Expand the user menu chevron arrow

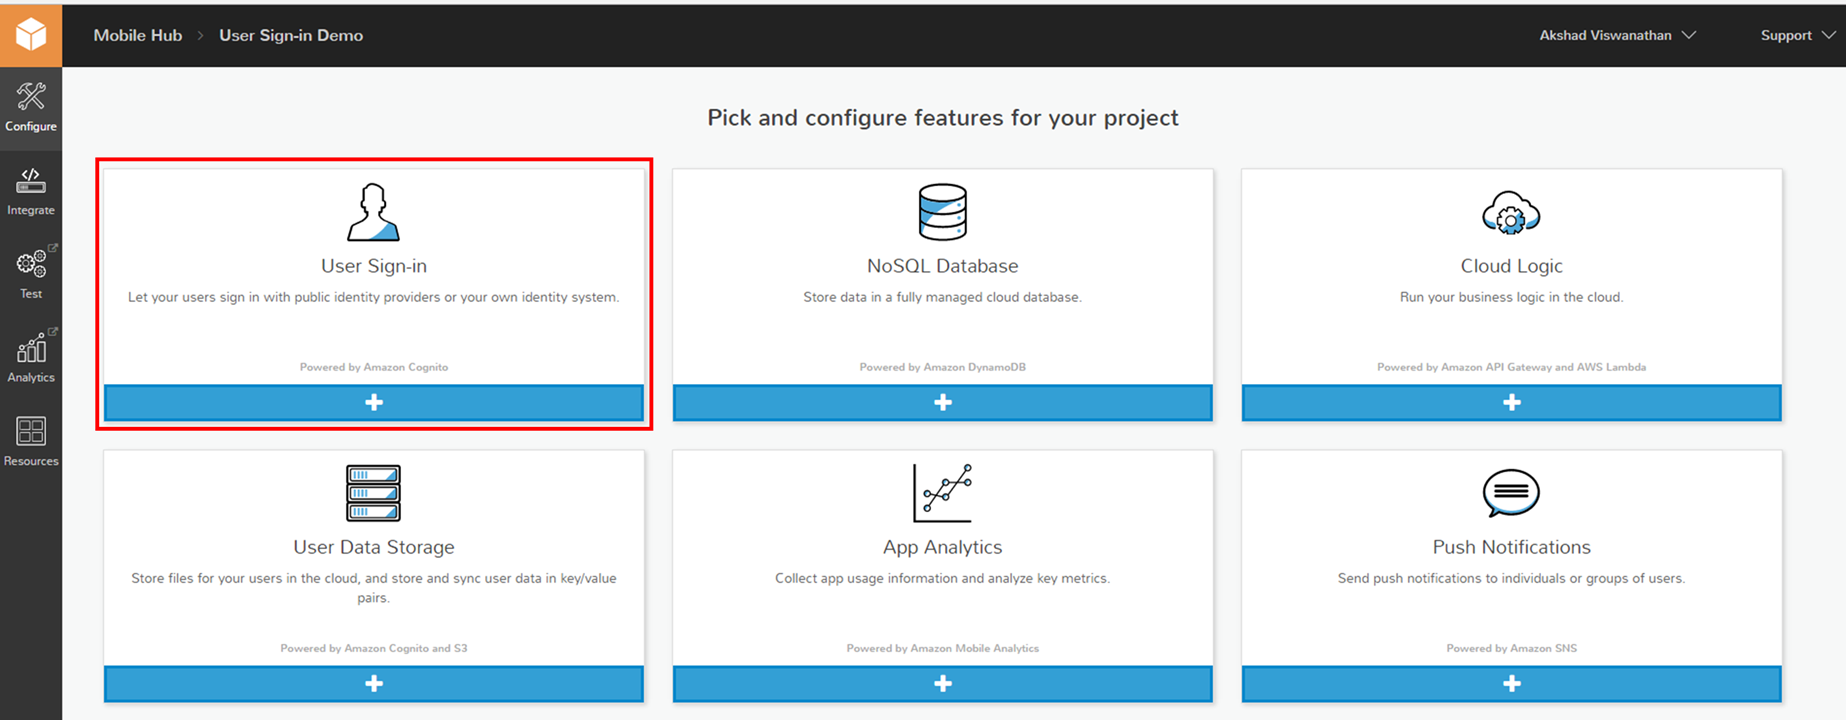pyautogui.click(x=1690, y=35)
